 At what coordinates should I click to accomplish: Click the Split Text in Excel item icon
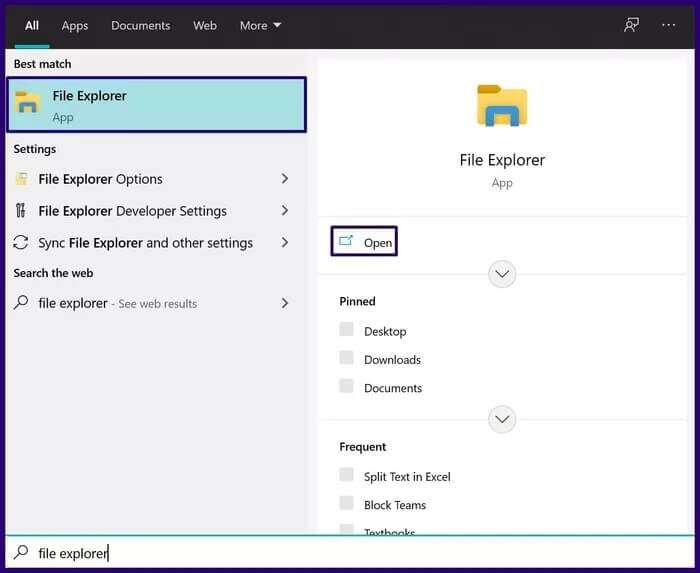[x=346, y=474]
